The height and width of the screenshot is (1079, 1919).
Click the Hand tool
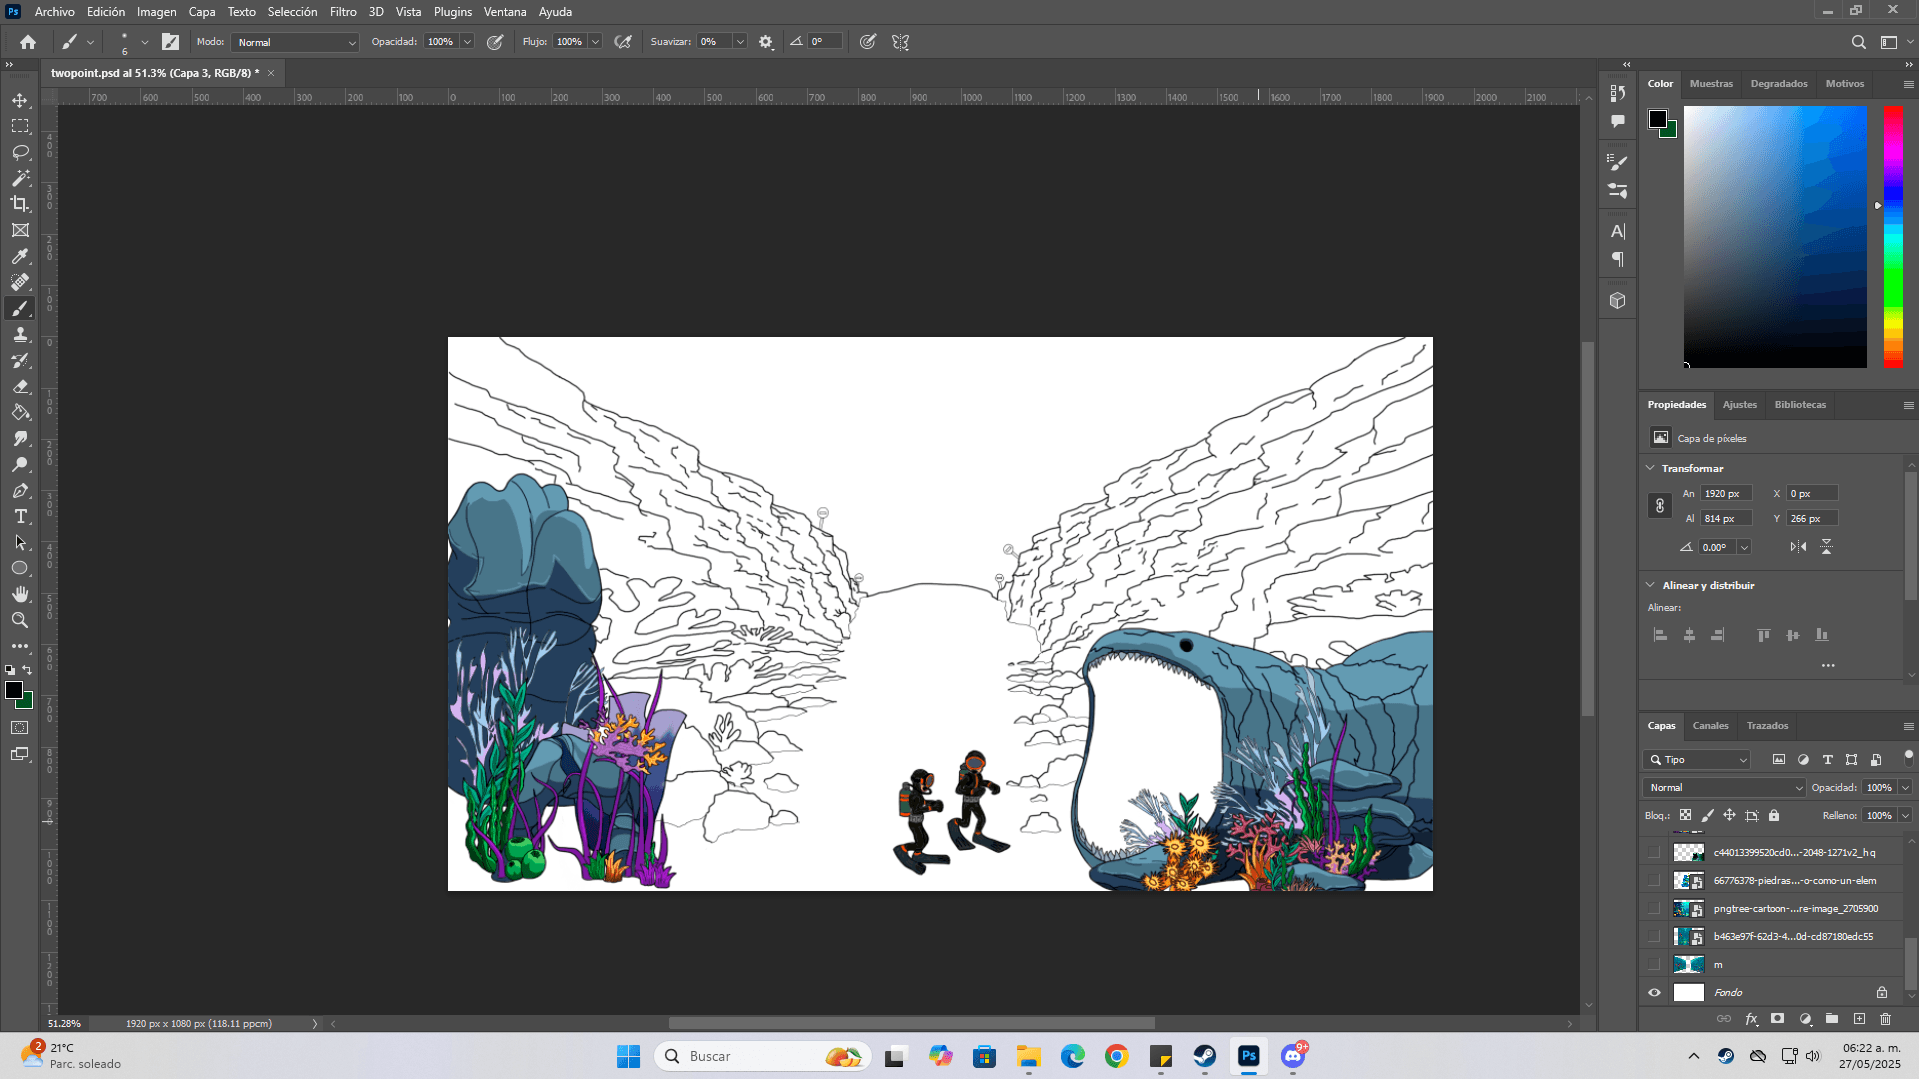[x=20, y=594]
